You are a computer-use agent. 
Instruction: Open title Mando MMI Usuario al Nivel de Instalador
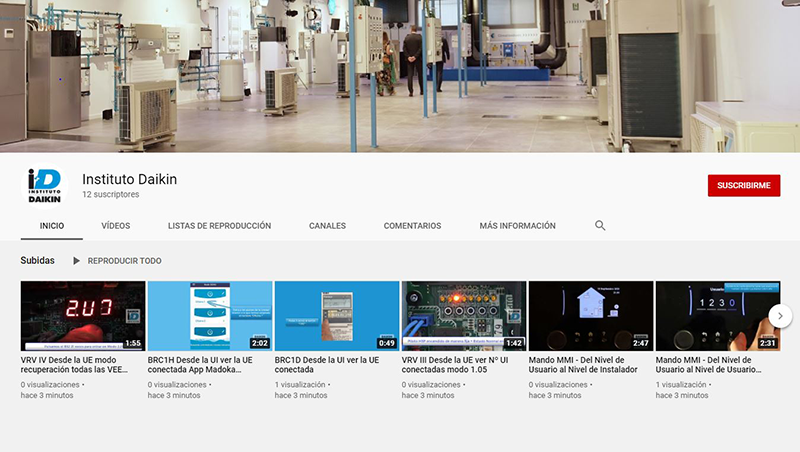pos(583,365)
